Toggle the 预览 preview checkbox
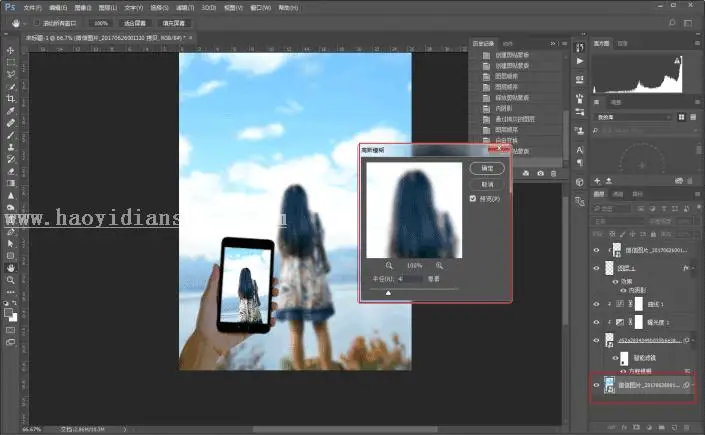705x435 pixels. pyautogui.click(x=473, y=198)
